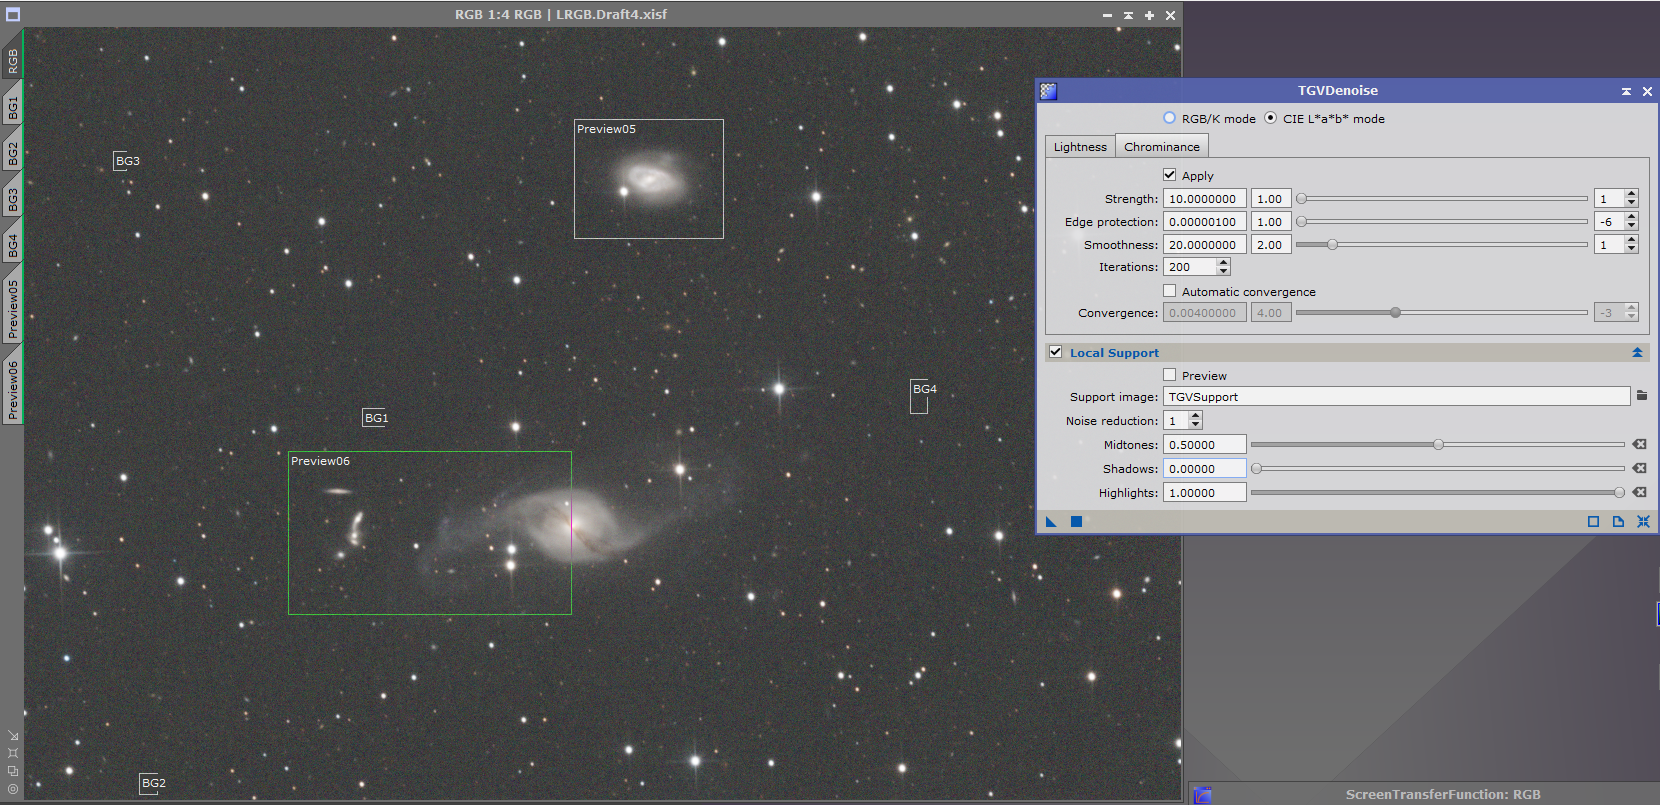This screenshot has width=1660, height=805.
Task: Click the circular target icon in image window
Action: pos(13,788)
